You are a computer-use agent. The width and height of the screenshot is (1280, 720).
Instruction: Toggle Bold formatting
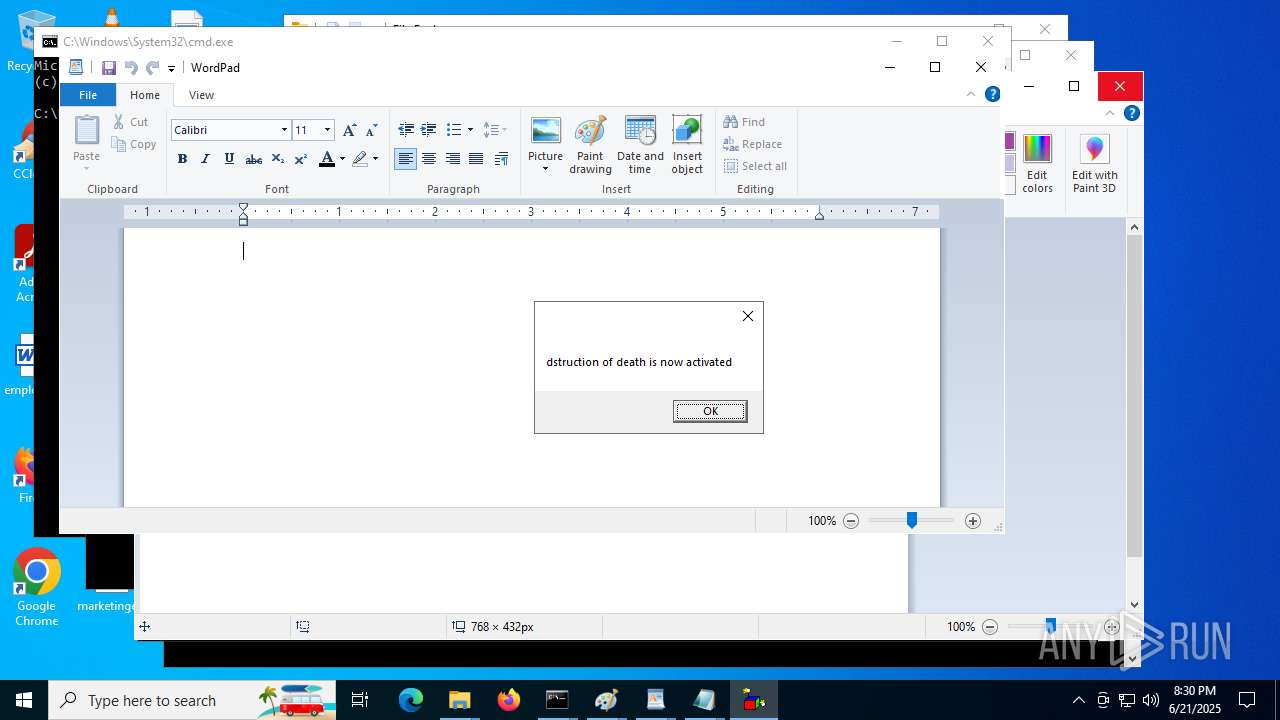coord(182,158)
